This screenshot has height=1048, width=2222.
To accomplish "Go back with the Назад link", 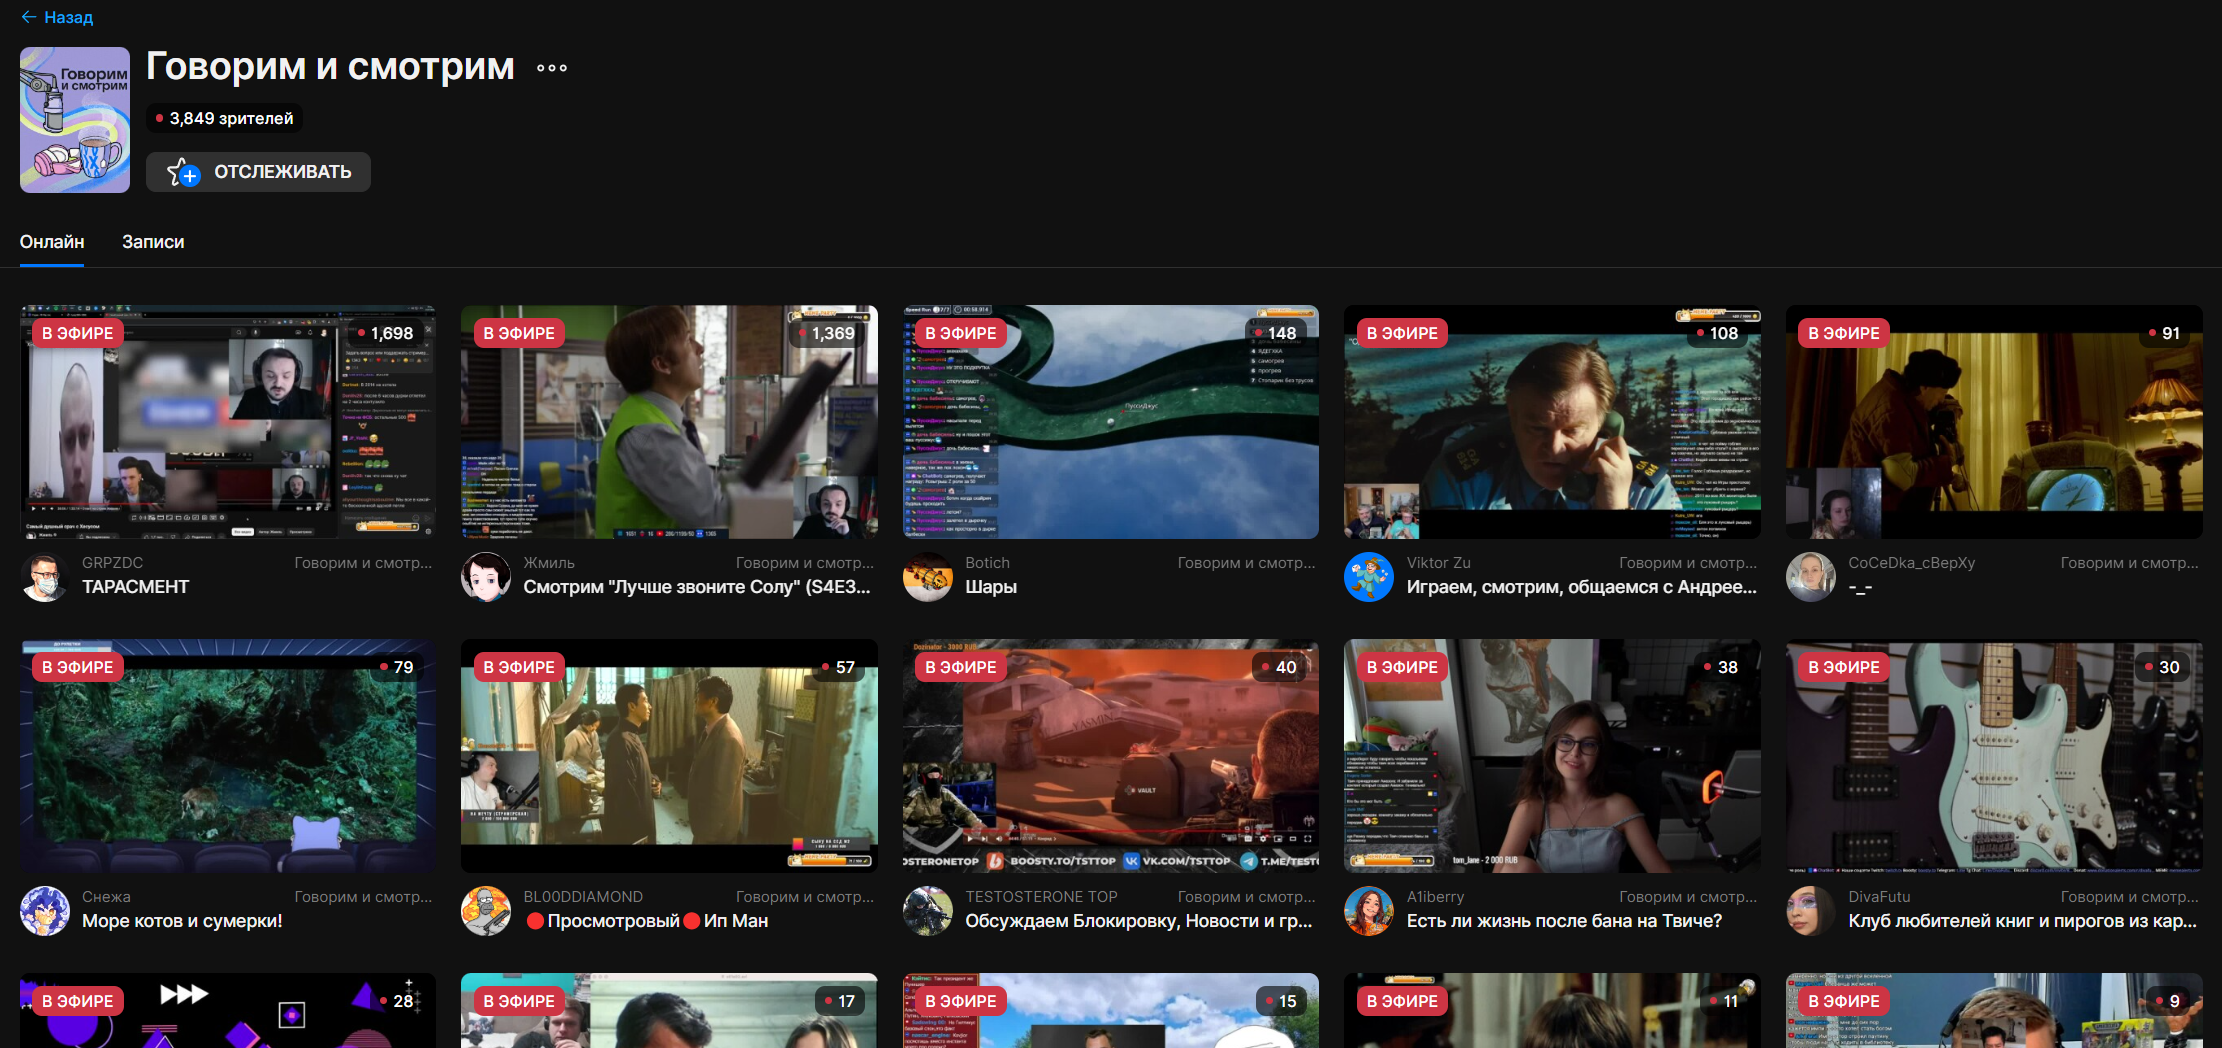I will tap(57, 17).
